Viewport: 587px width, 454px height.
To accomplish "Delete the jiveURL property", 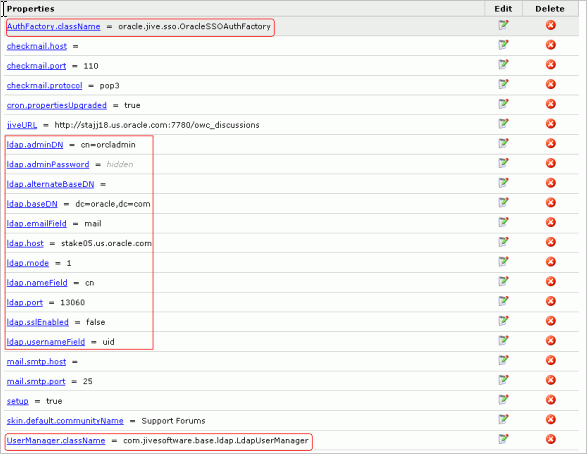I will click(550, 124).
